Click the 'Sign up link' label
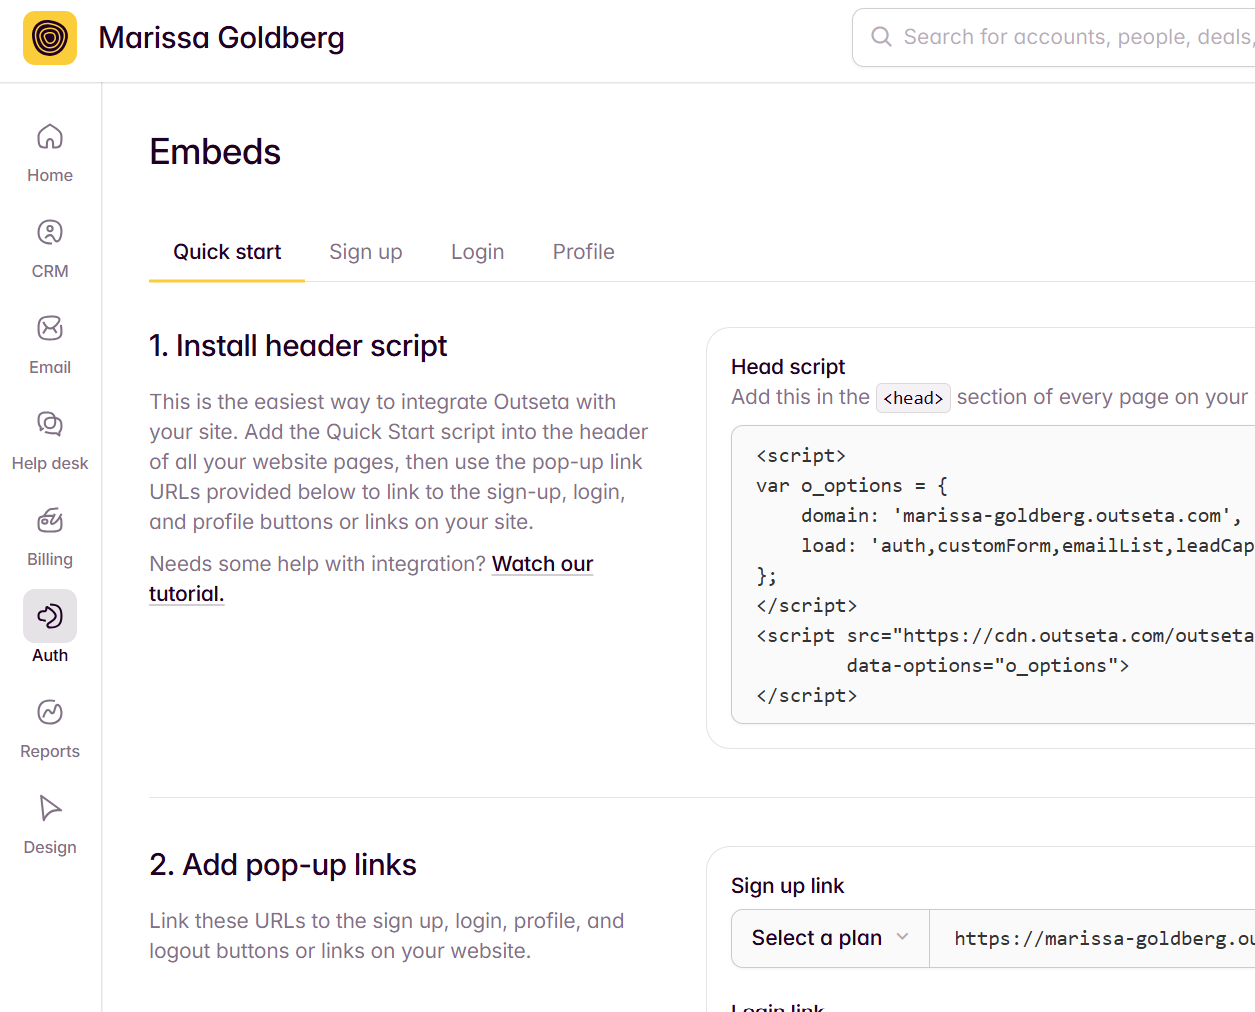Viewport: 1255px width, 1012px height. 787,886
